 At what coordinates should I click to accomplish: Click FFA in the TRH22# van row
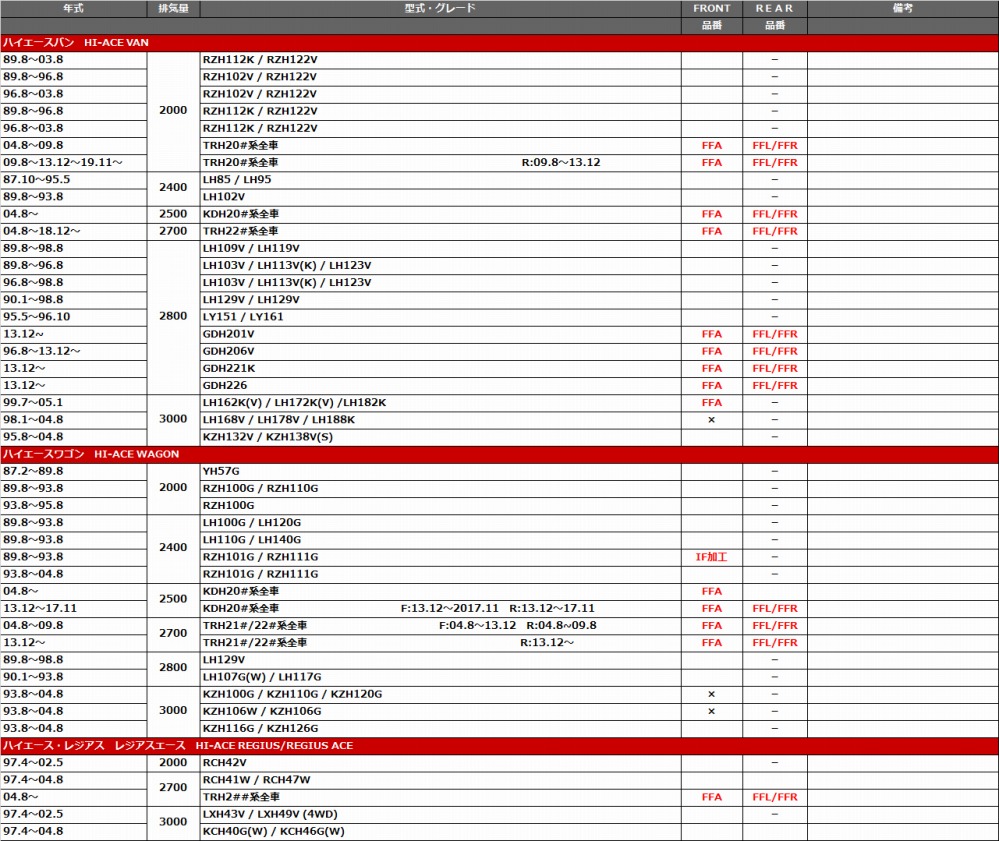point(712,231)
